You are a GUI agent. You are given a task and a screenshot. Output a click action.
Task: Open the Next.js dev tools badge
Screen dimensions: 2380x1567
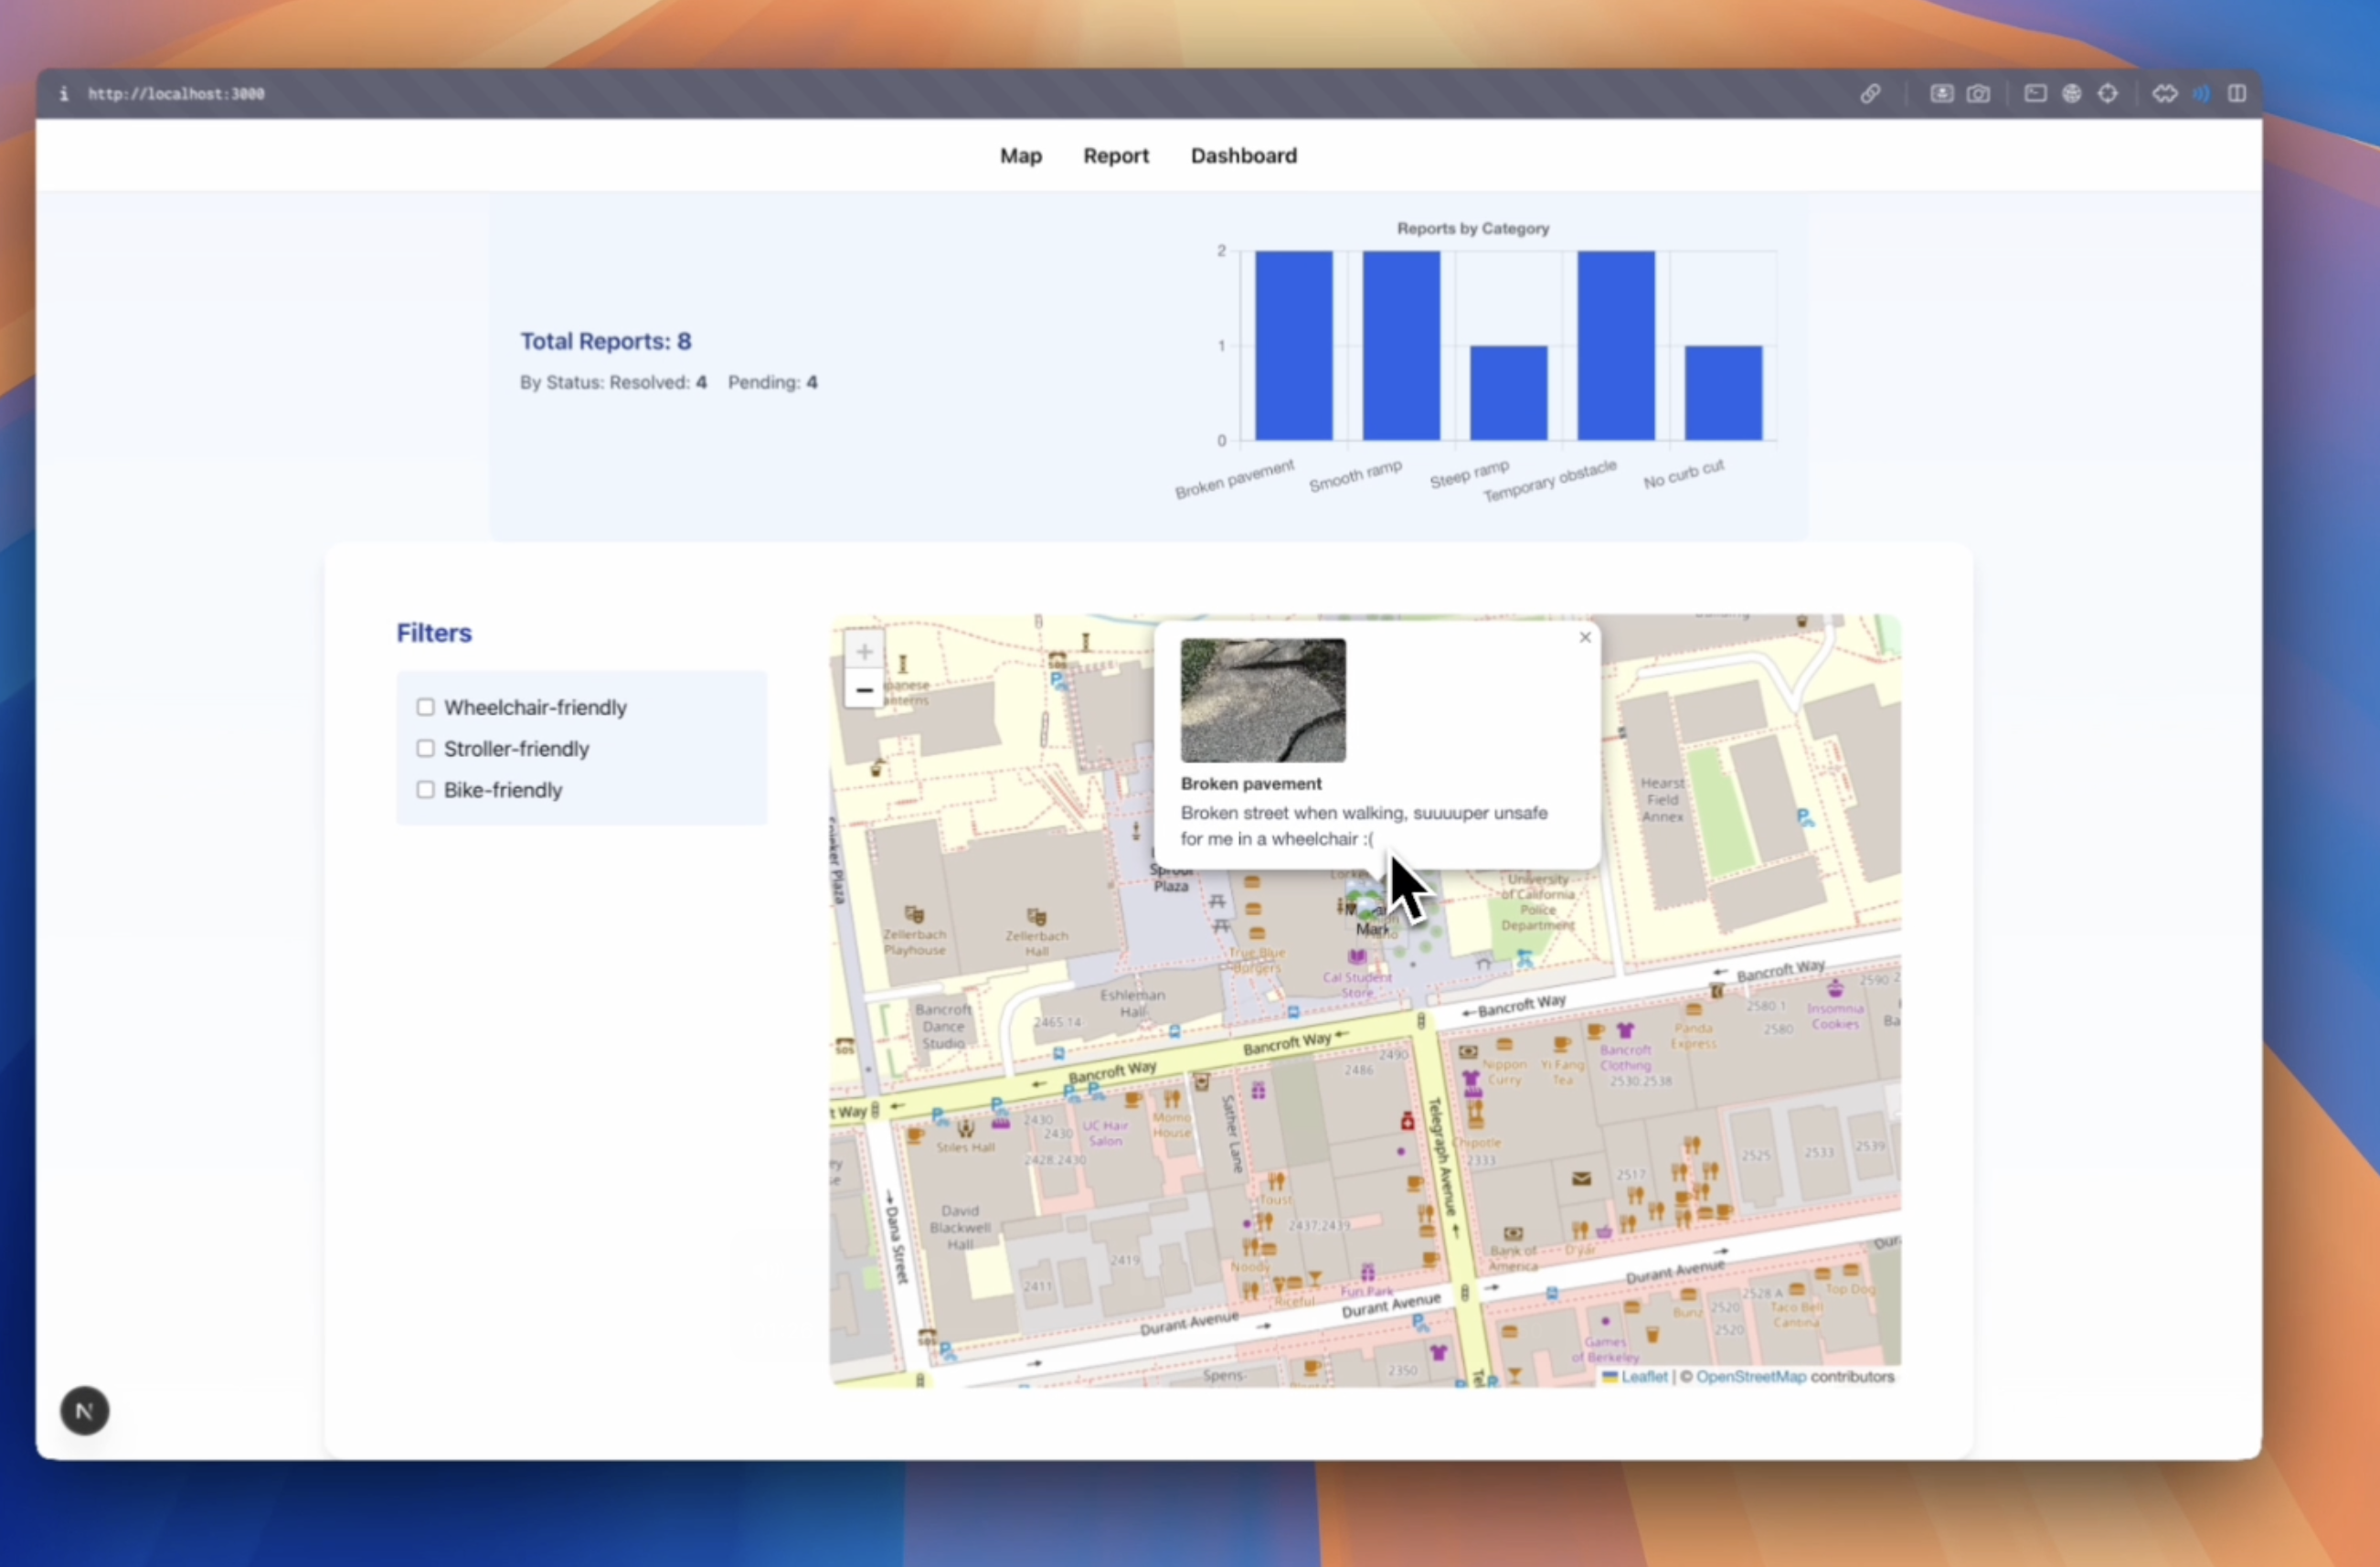coord(85,1410)
